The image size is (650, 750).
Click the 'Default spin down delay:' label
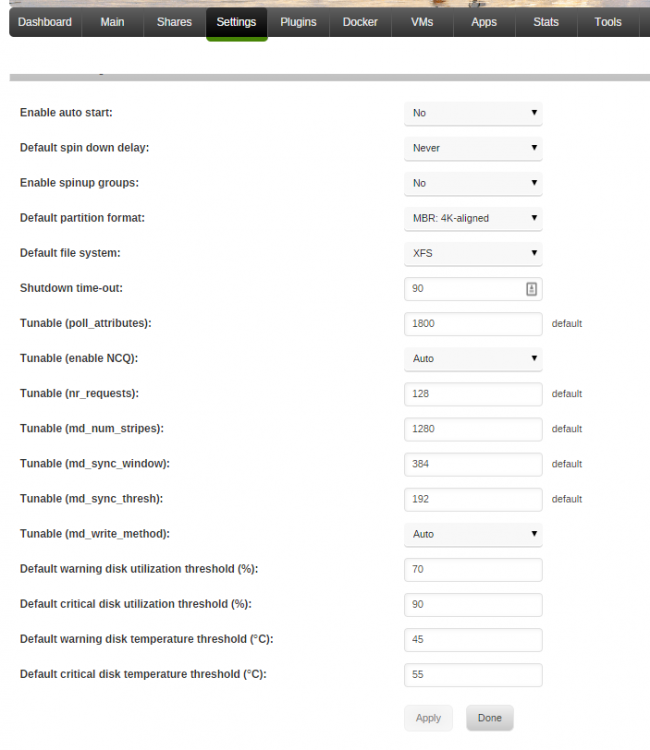[x=84, y=148]
